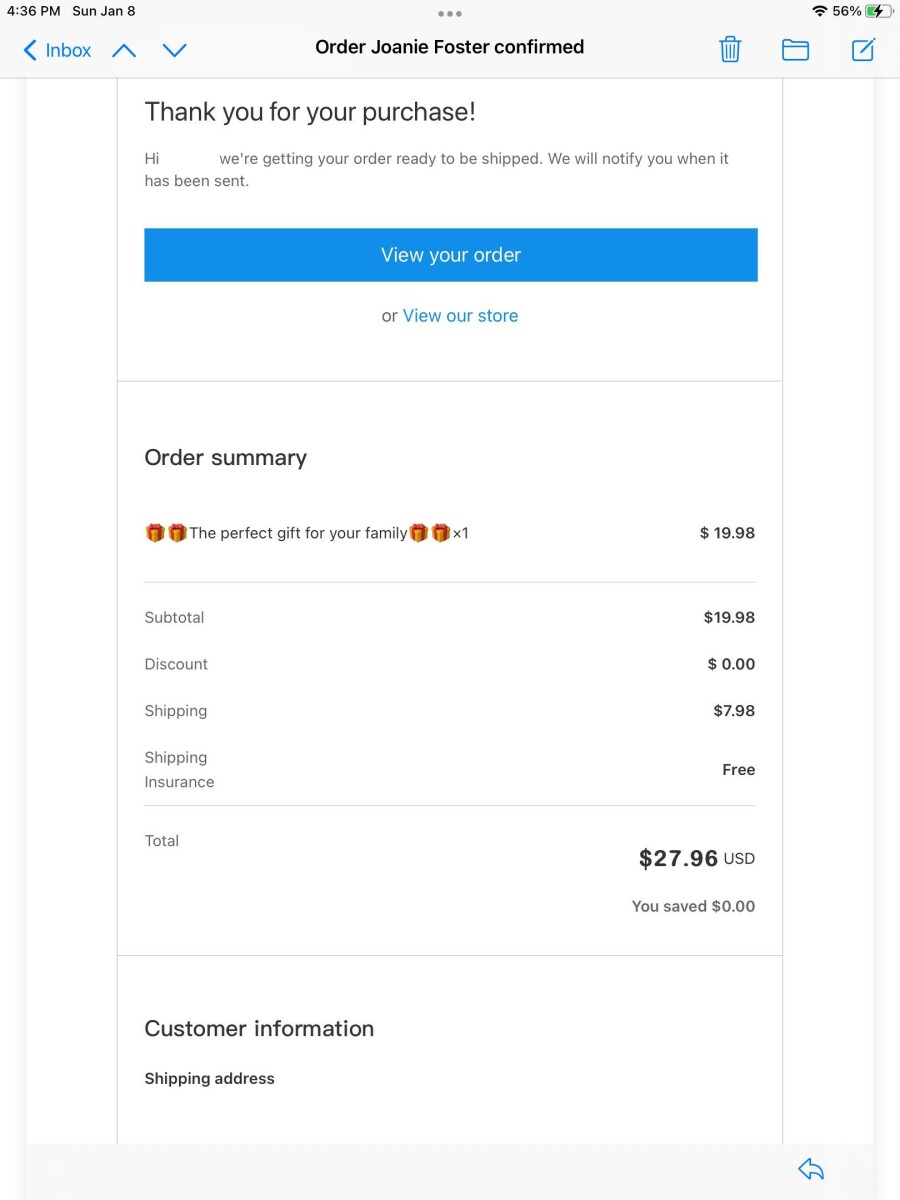The image size is (900, 1200).
Task: Tap the Customer information heading
Action: click(x=259, y=1029)
